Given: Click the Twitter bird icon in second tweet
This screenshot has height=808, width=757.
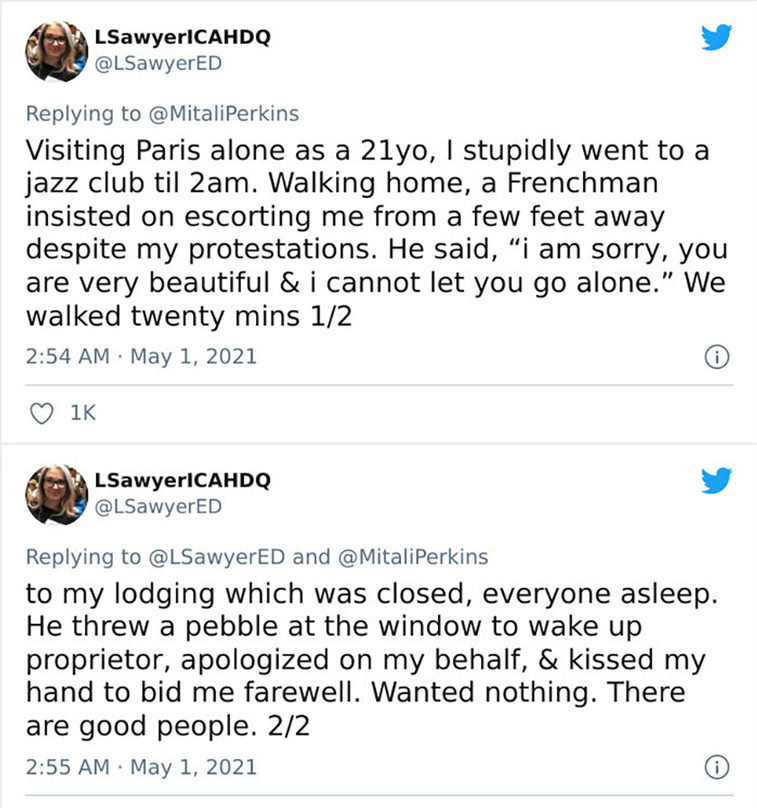Looking at the screenshot, I should click(x=716, y=480).
